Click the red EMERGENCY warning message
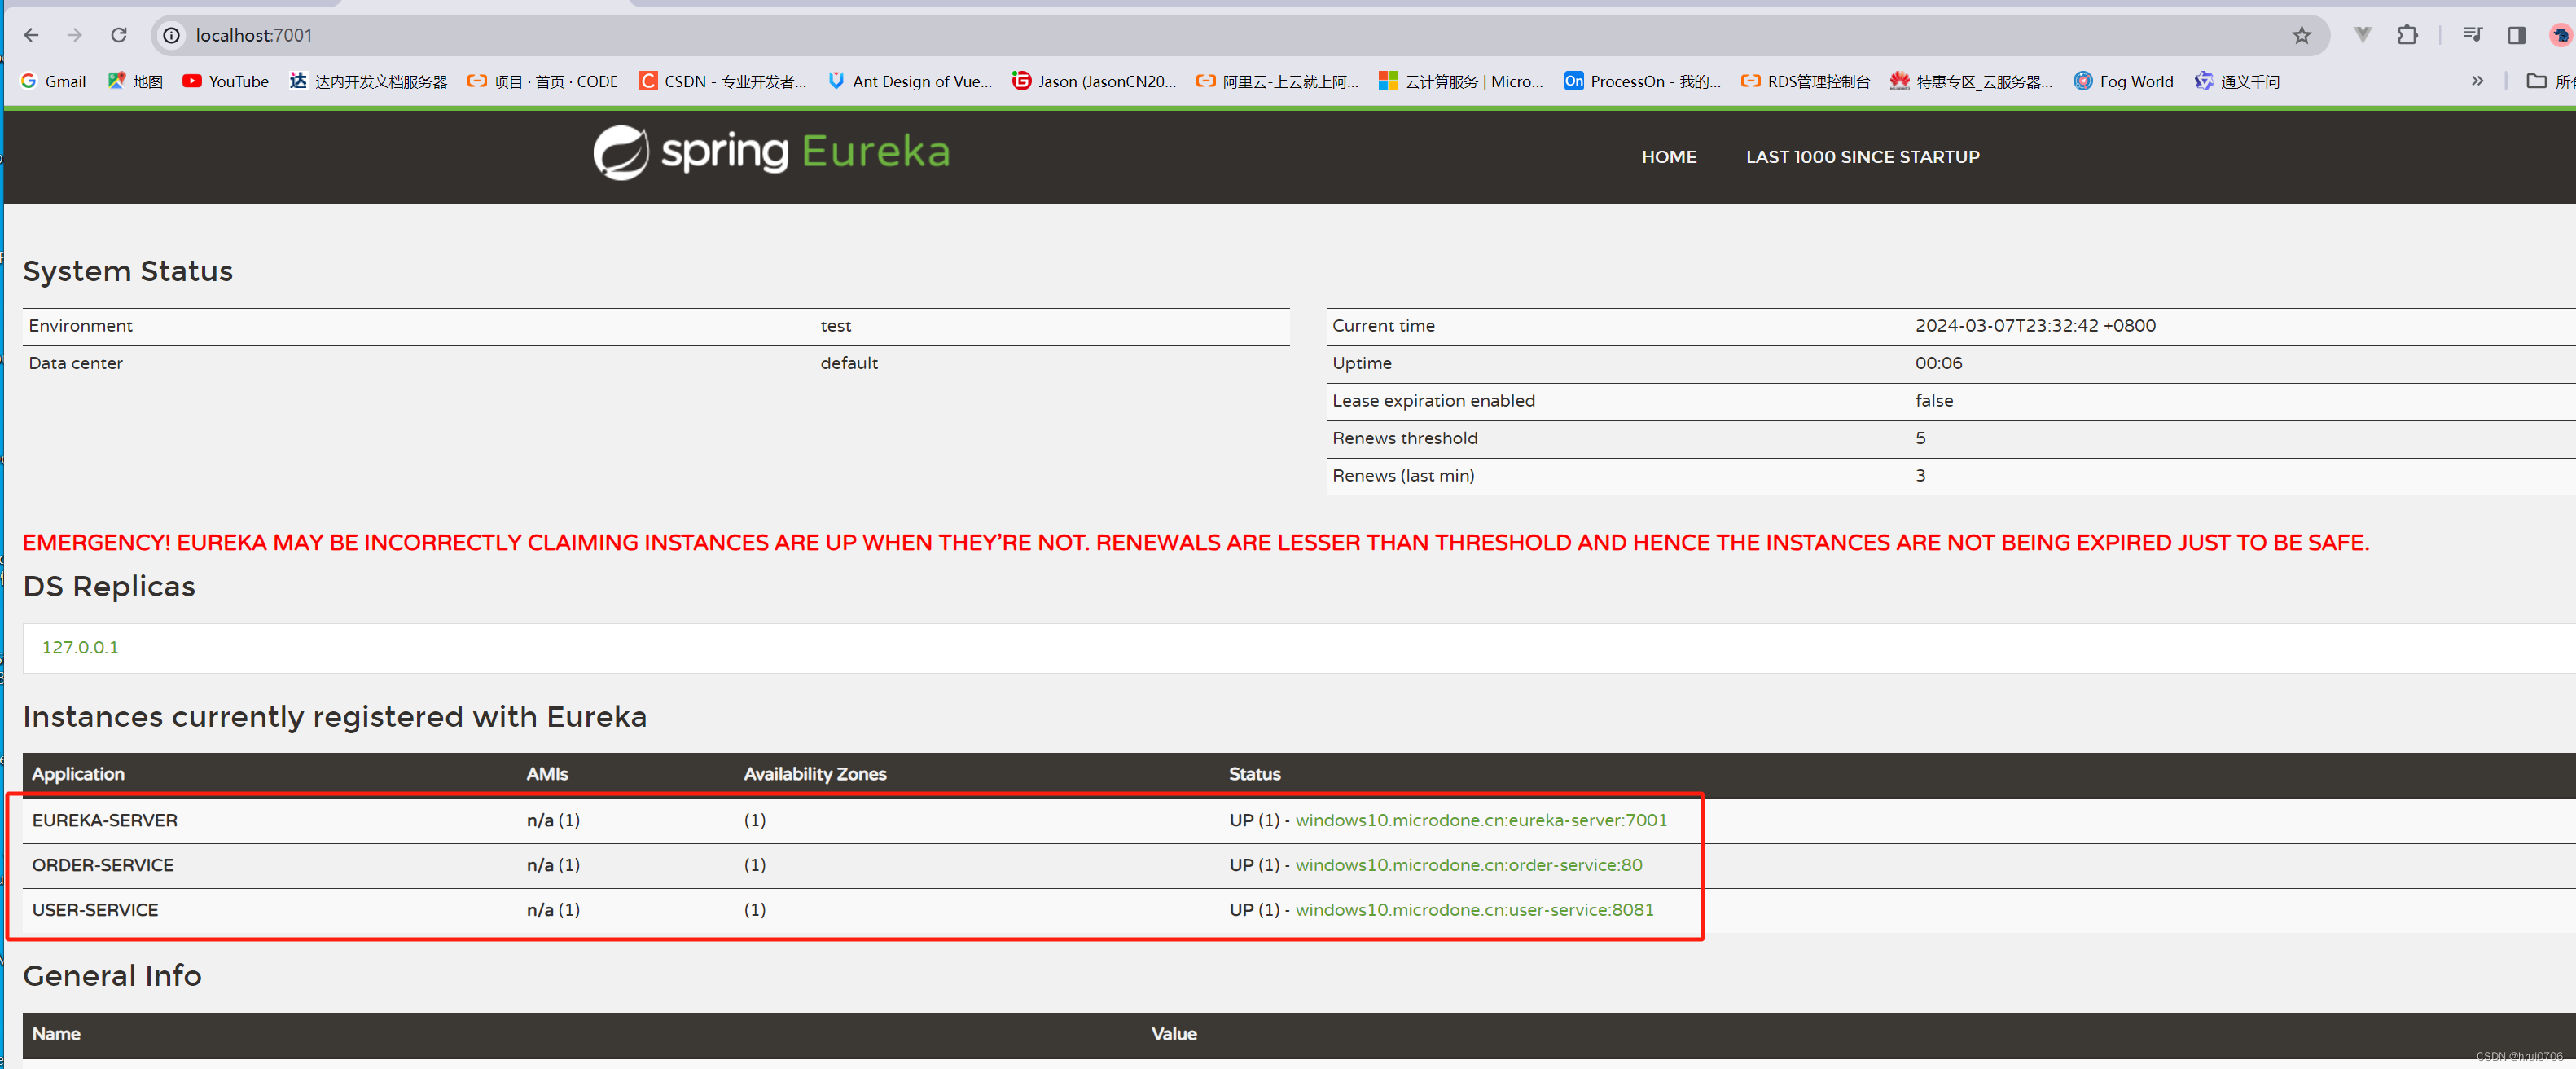 pos(1195,543)
